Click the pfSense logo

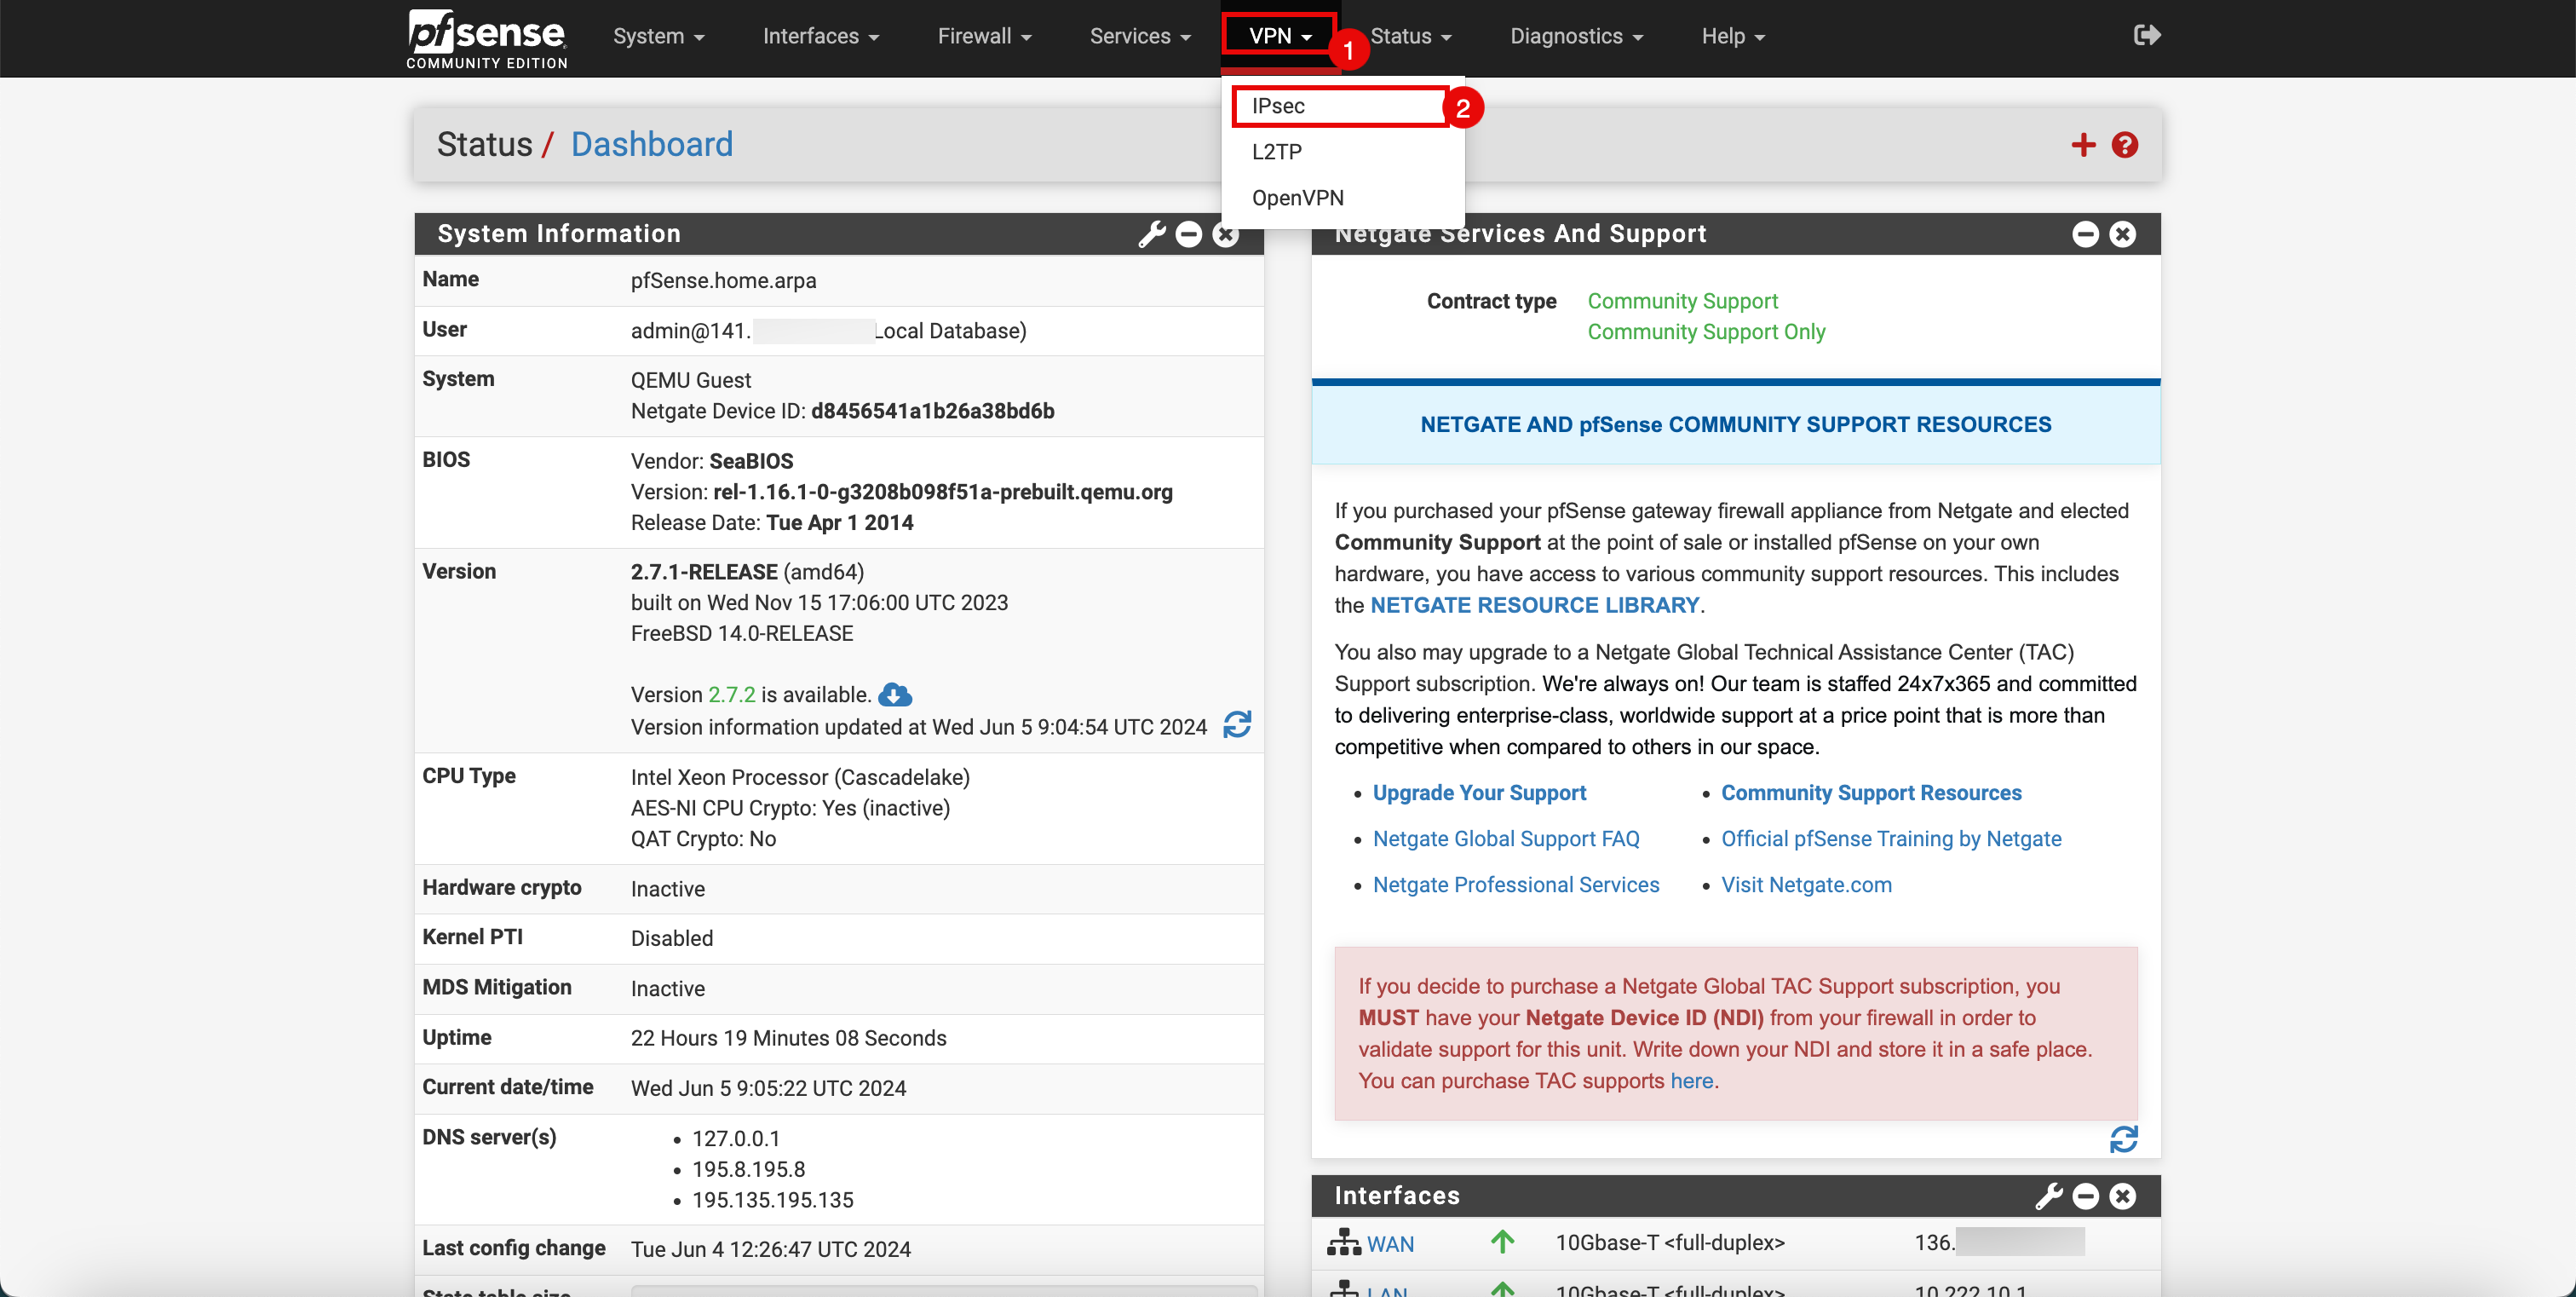click(x=487, y=38)
